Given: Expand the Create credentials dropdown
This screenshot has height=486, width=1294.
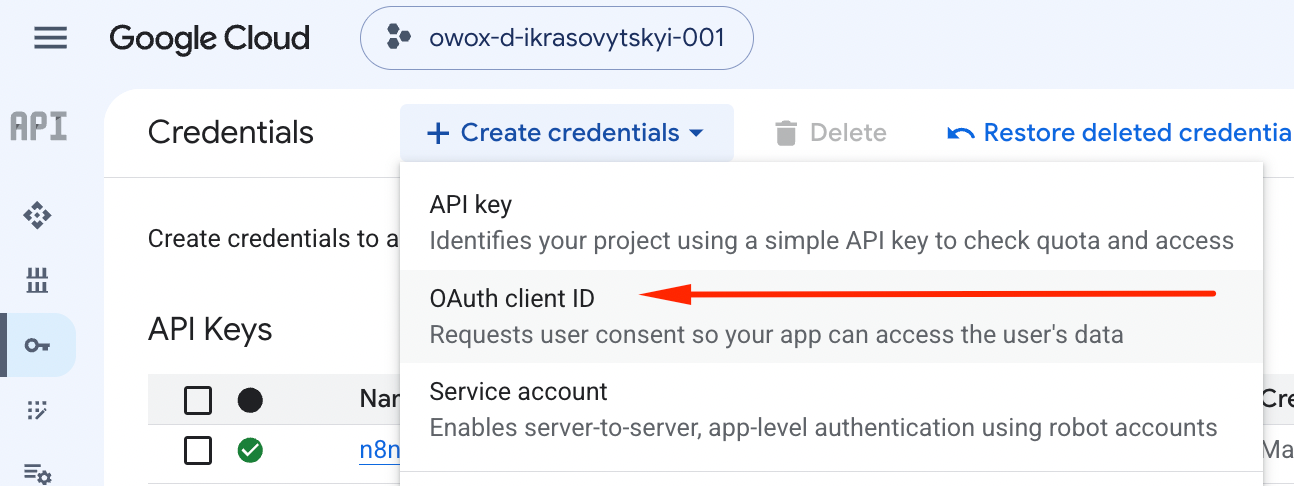Looking at the screenshot, I should tap(567, 133).
